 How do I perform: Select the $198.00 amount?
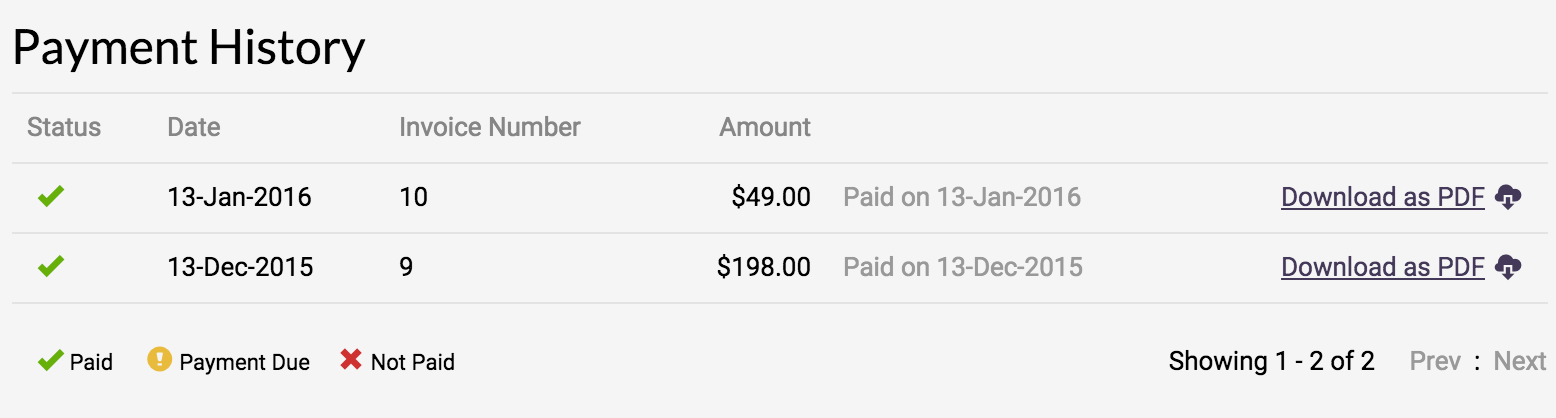pyautogui.click(x=764, y=267)
